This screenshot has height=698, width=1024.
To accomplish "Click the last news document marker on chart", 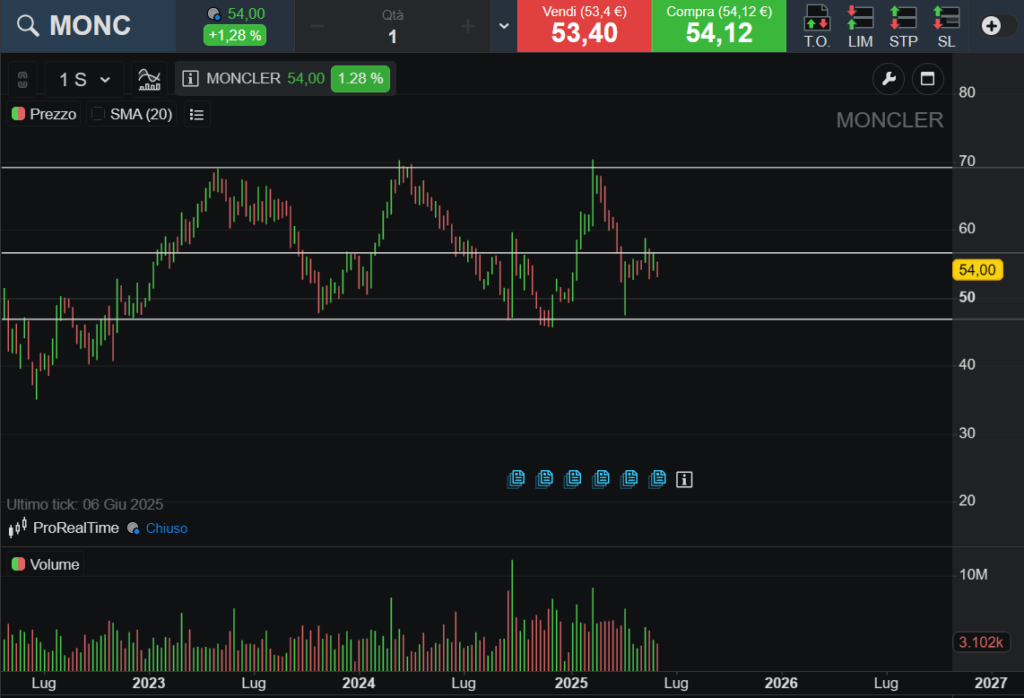I will coord(657,479).
